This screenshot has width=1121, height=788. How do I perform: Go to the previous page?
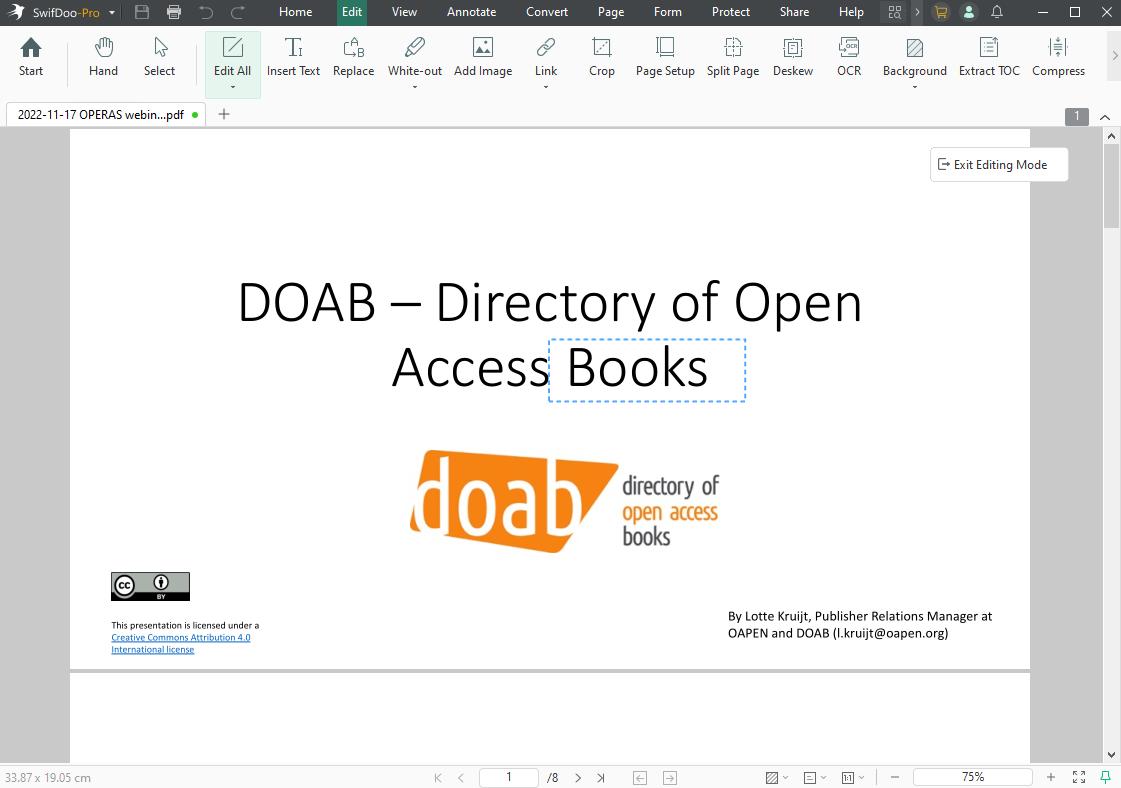461,777
